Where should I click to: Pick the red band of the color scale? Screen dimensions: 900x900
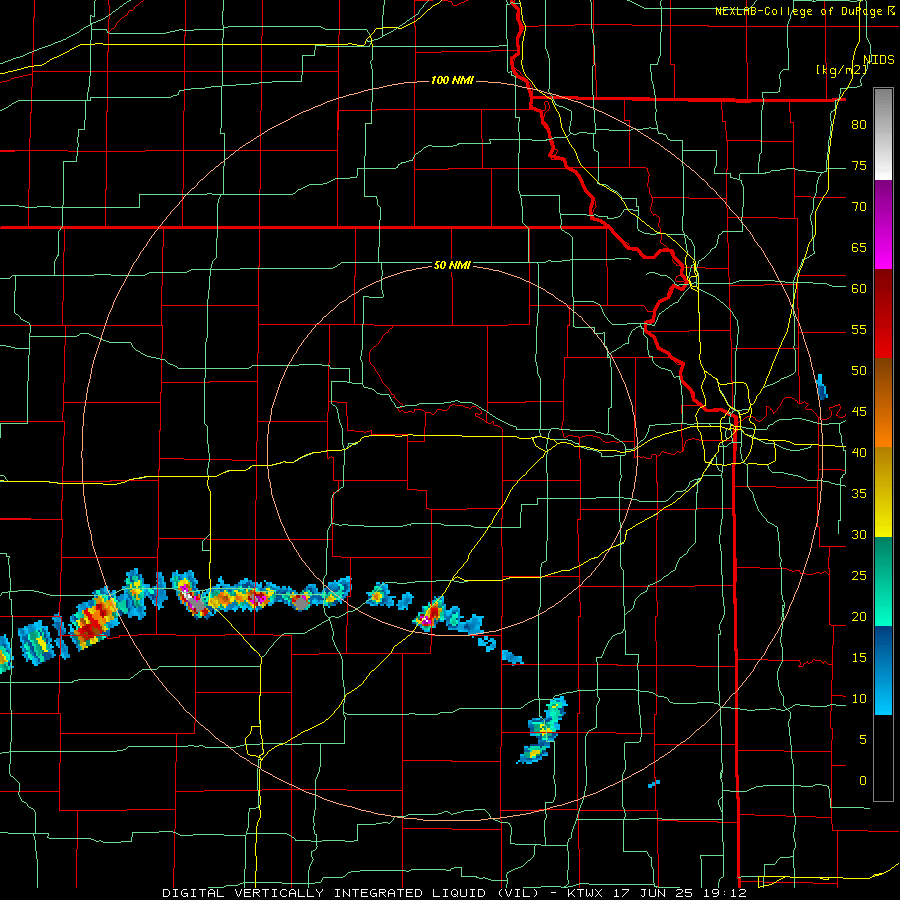click(883, 314)
